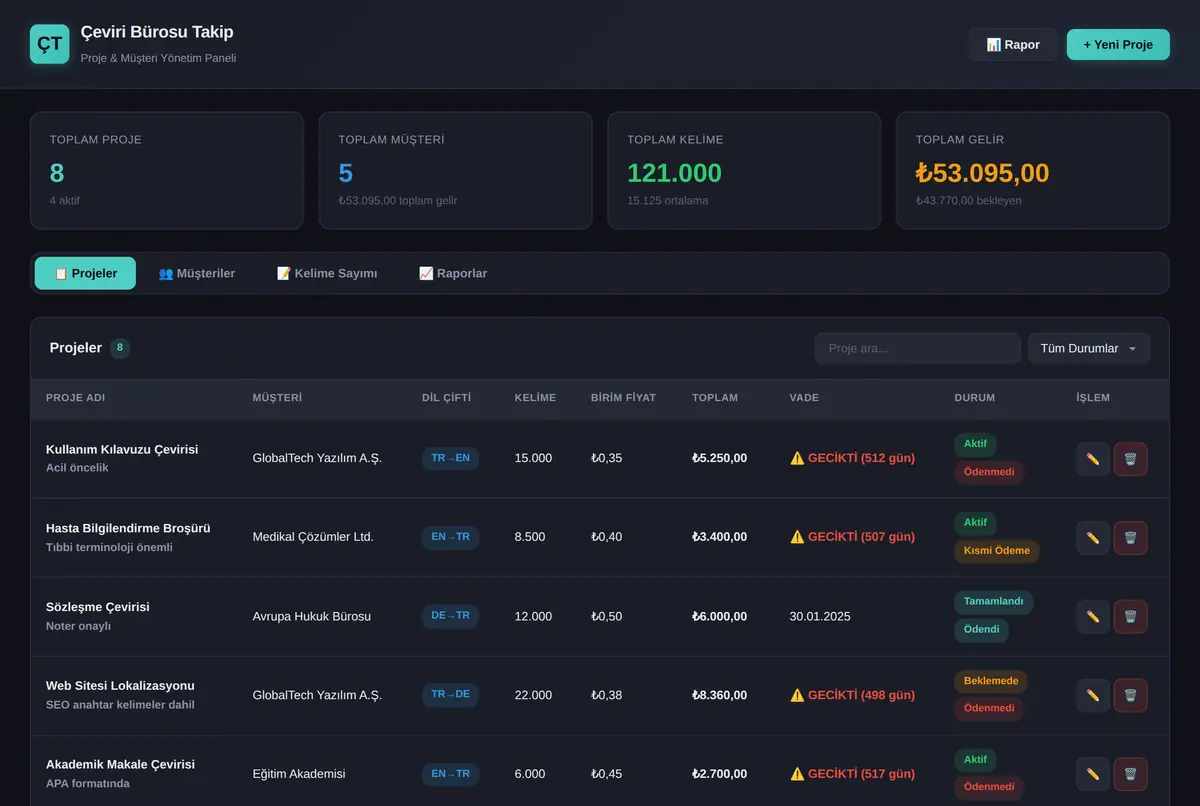Click the Toplam Müşteri stat card

pos(456,171)
